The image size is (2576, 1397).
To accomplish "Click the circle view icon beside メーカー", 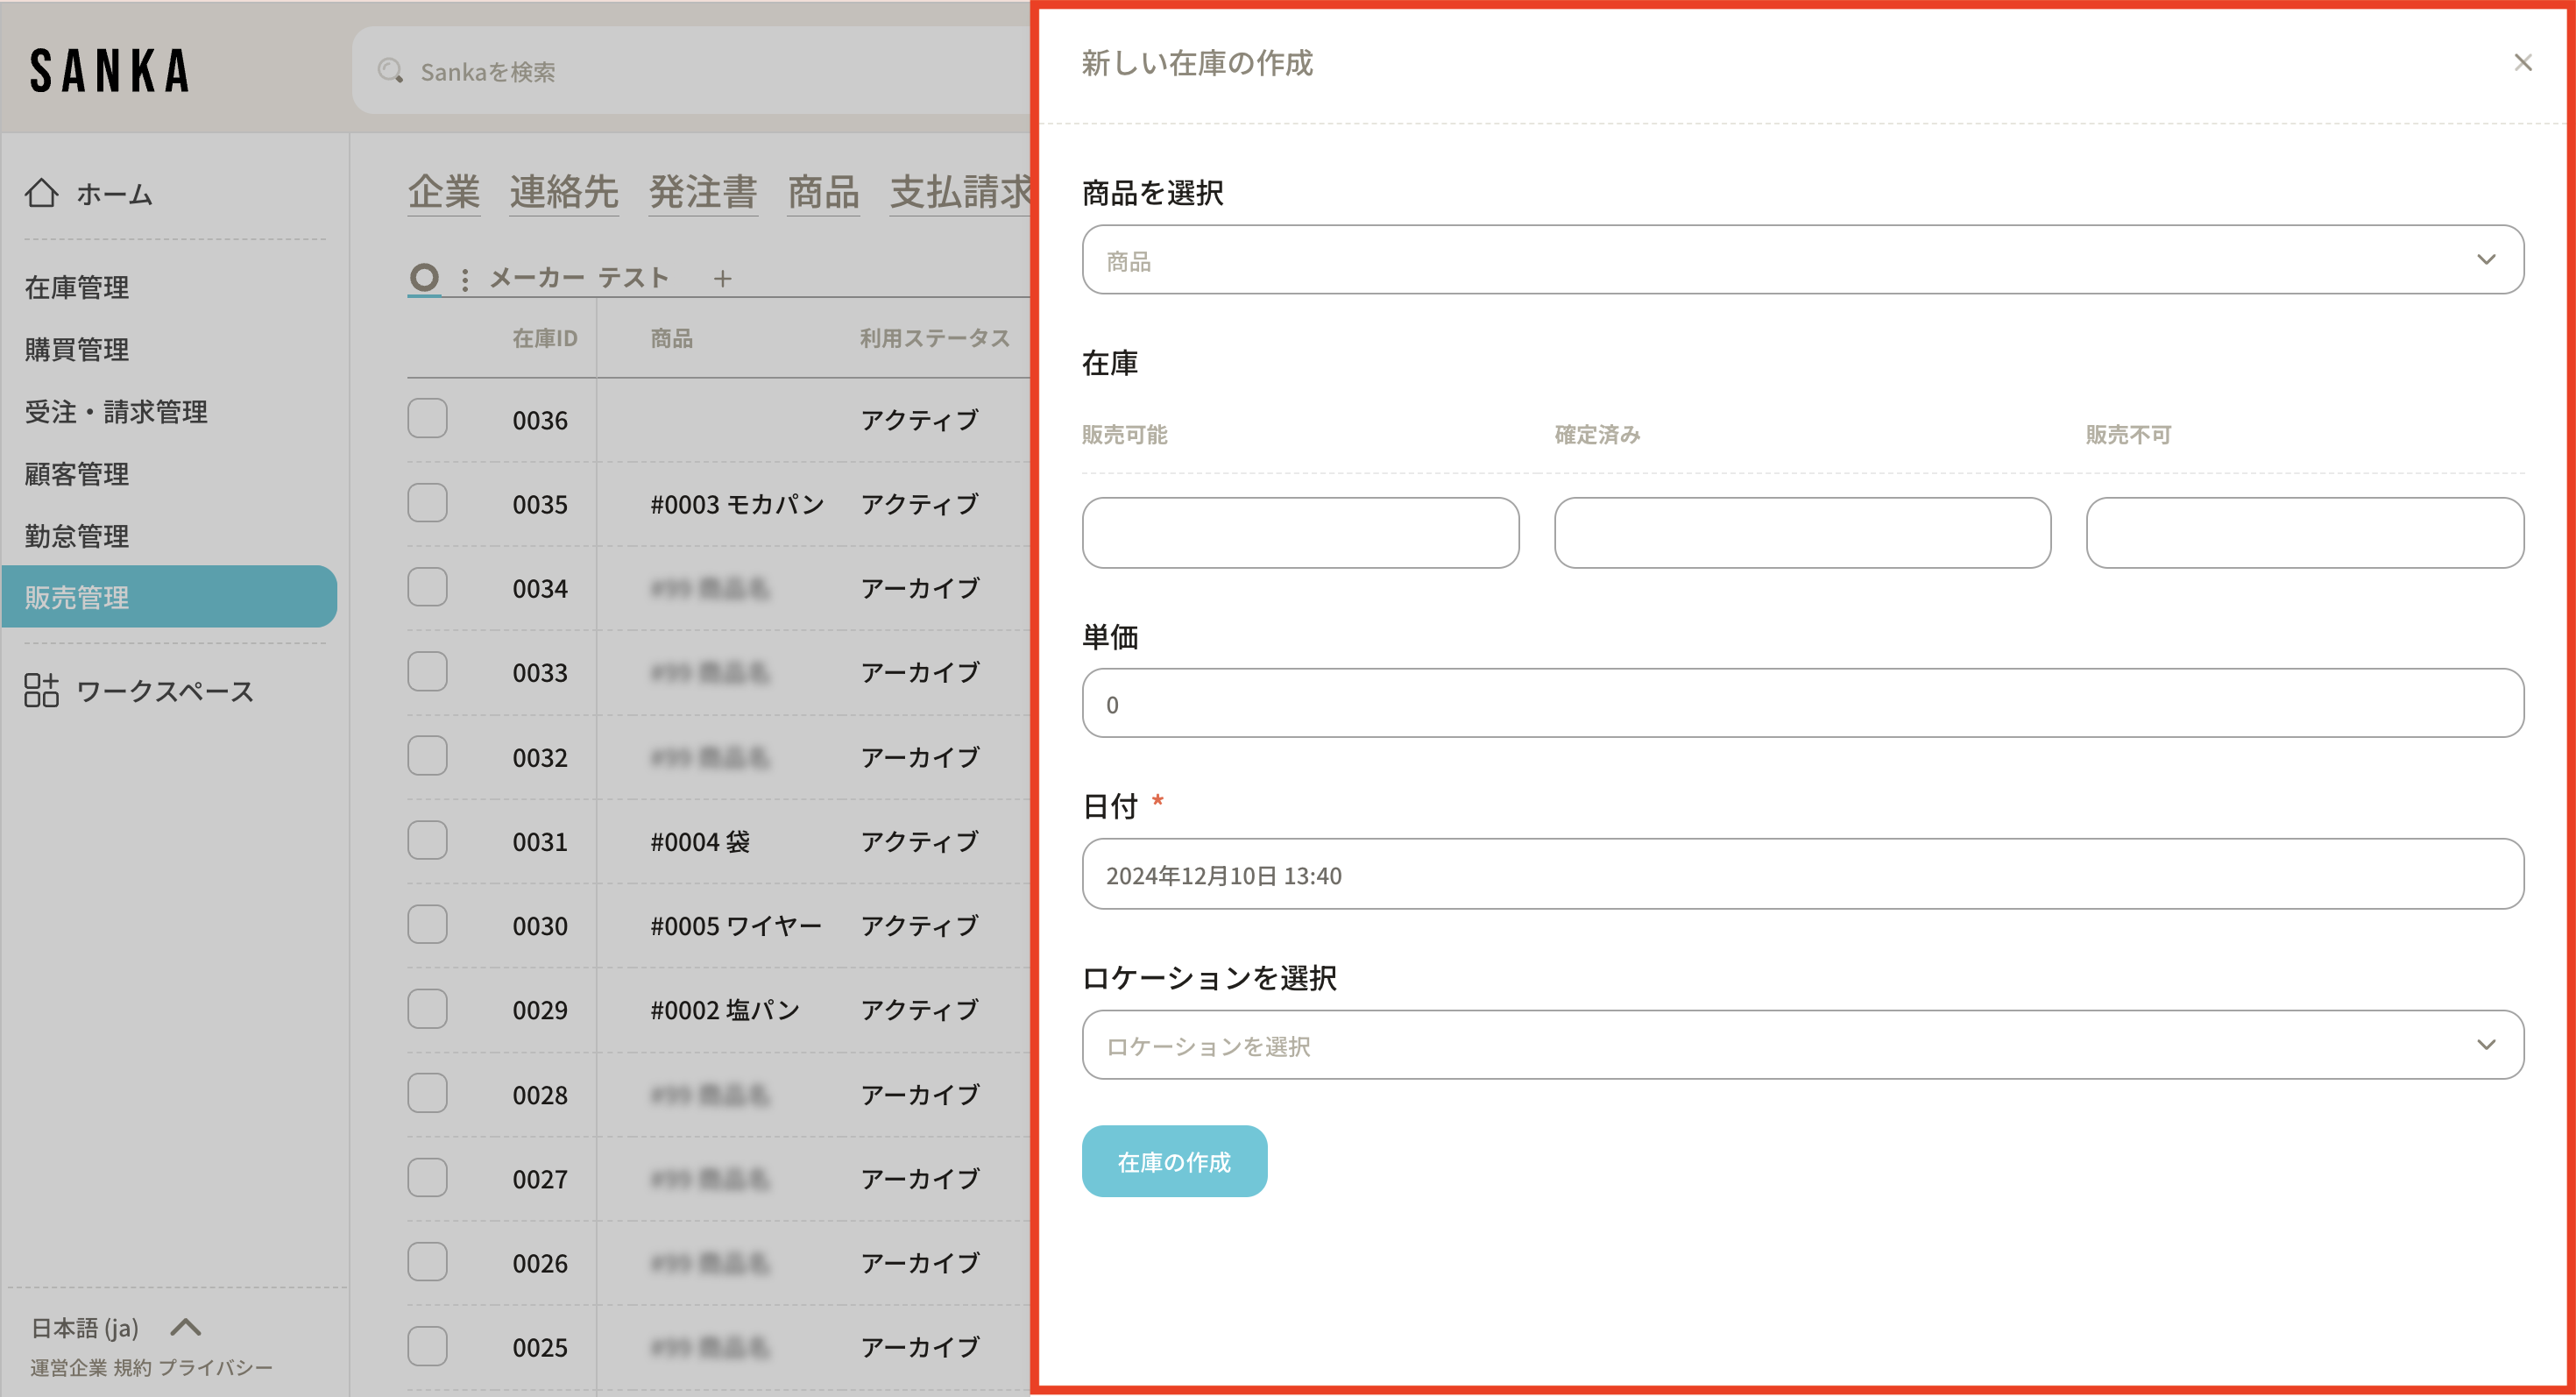I will (x=425, y=277).
